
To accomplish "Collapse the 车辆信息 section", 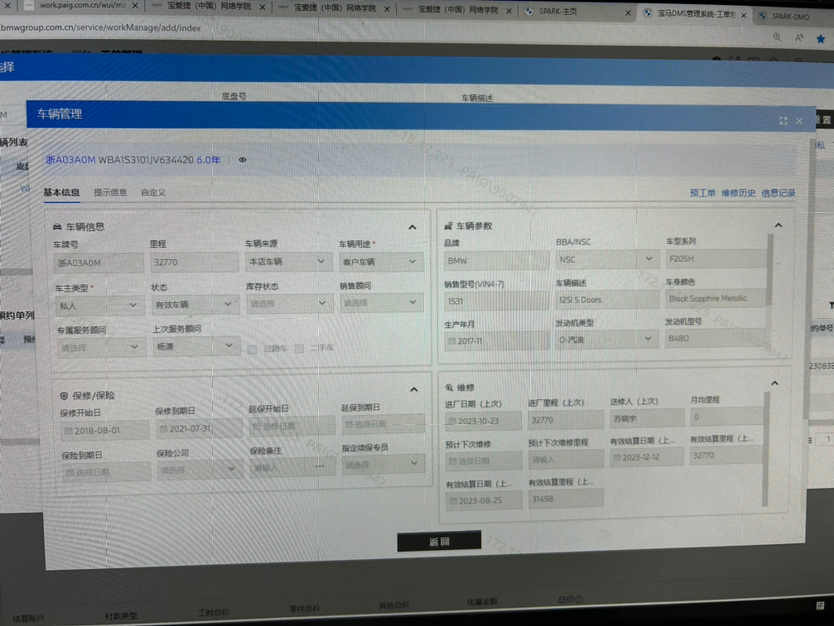I will (412, 227).
